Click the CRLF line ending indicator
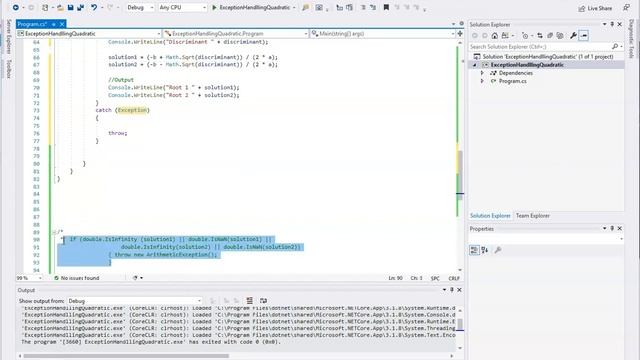 coord(454,278)
